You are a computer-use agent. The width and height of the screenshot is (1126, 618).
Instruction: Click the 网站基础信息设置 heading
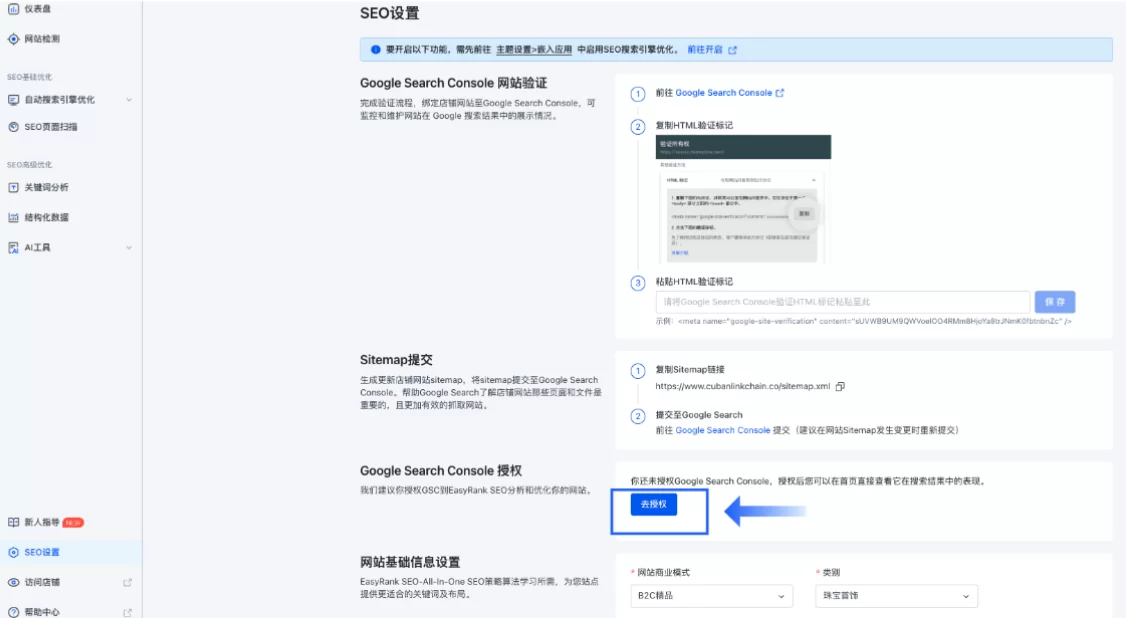[x=410, y=562]
